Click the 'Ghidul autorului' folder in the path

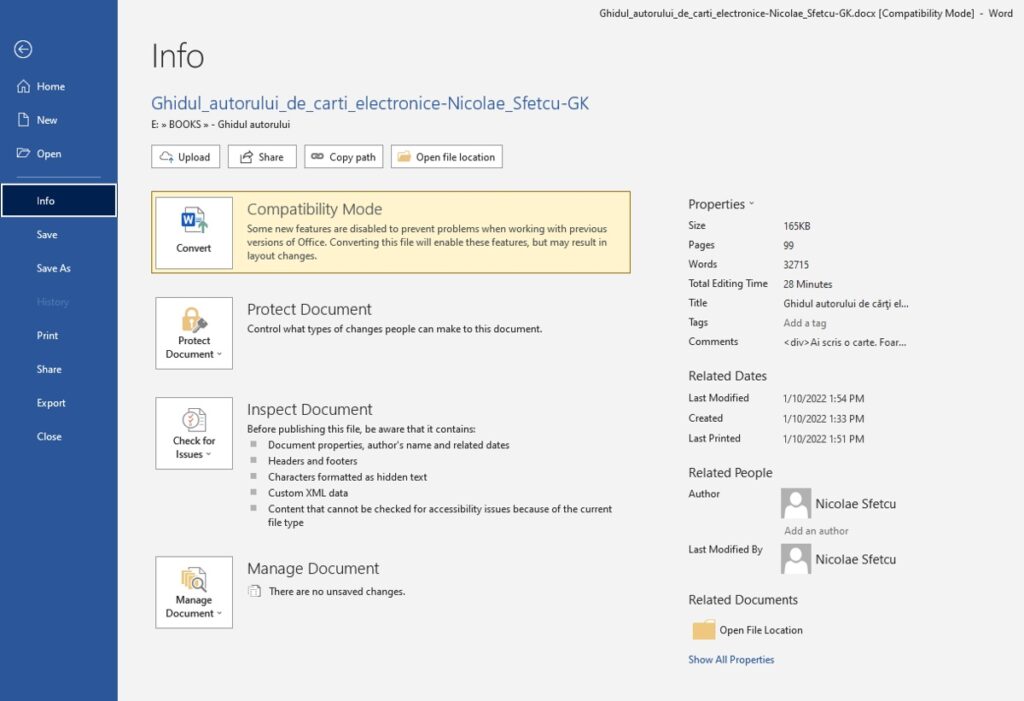253,124
